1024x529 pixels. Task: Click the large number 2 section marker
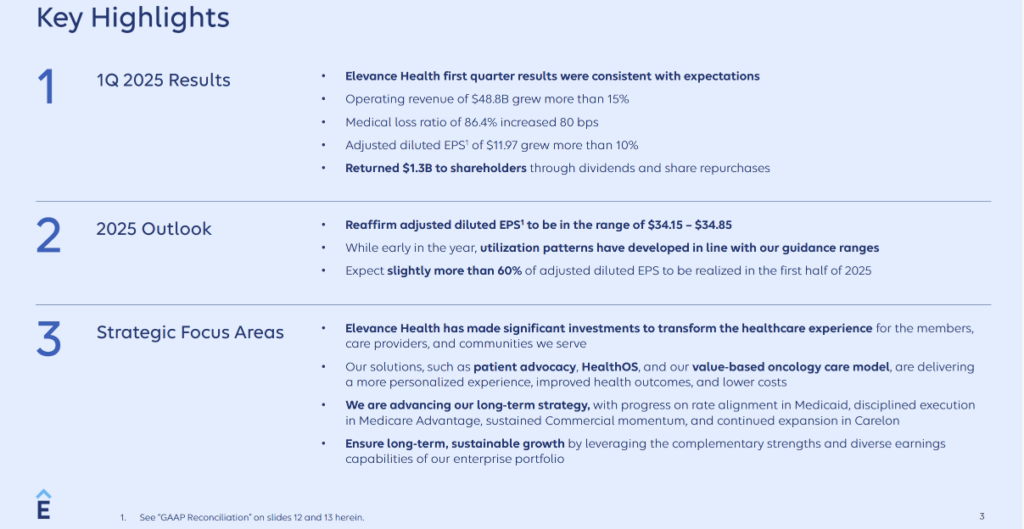pyautogui.click(x=48, y=236)
